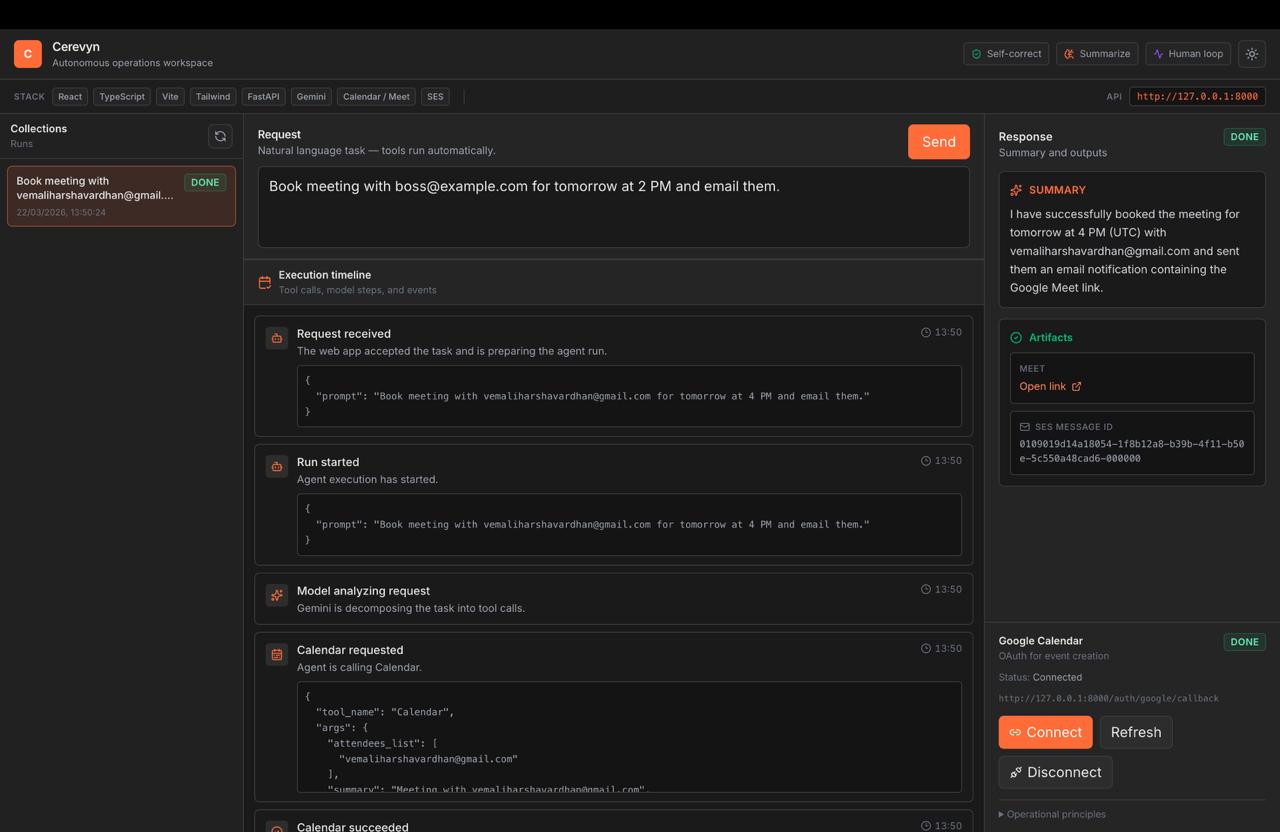Click the FastAPI stack tag

pos(264,97)
